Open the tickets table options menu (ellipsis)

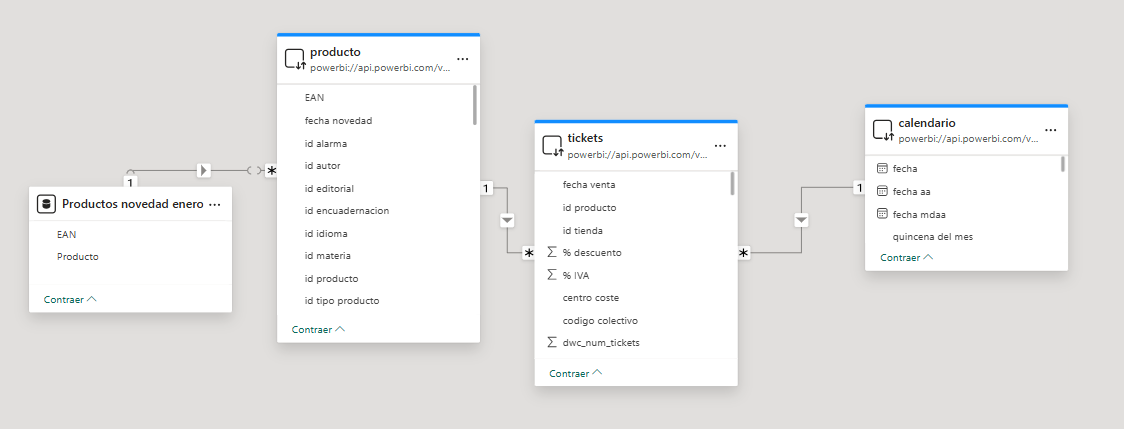click(x=720, y=146)
